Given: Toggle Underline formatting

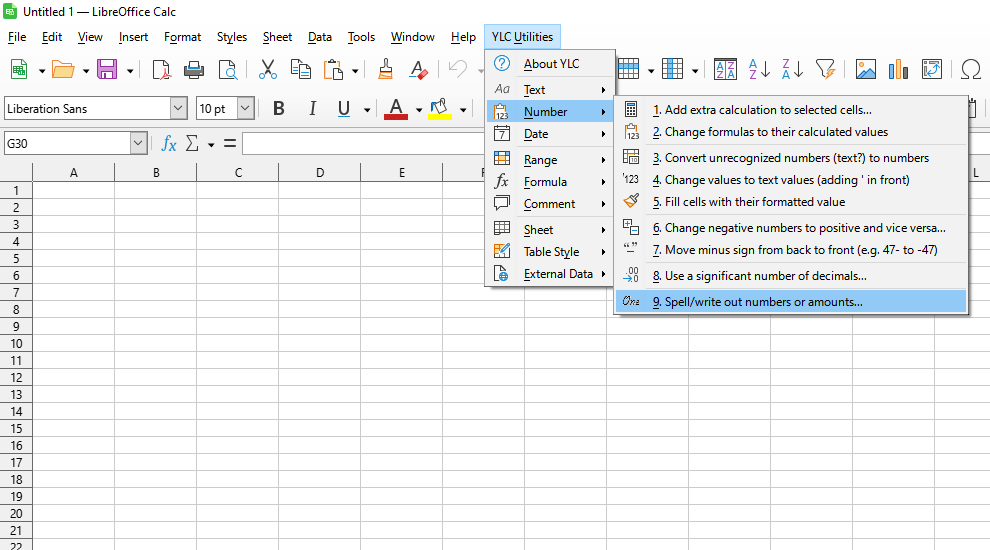Looking at the screenshot, I should (x=344, y=109).
